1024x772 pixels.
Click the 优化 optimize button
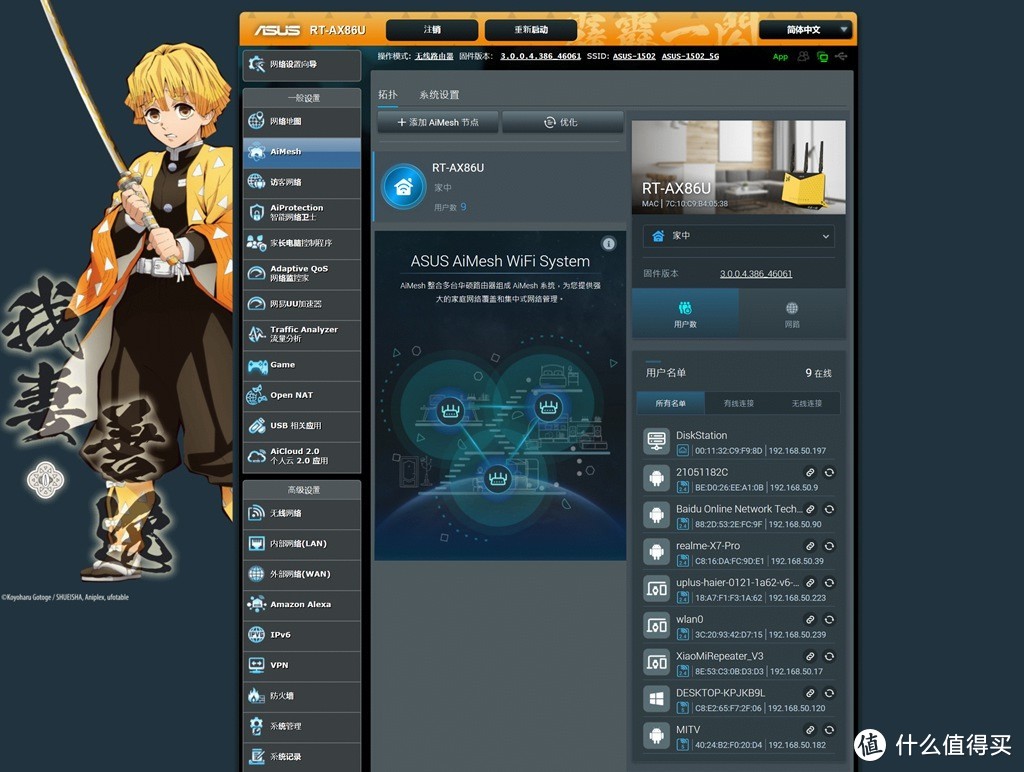click(x=562, y=122)
